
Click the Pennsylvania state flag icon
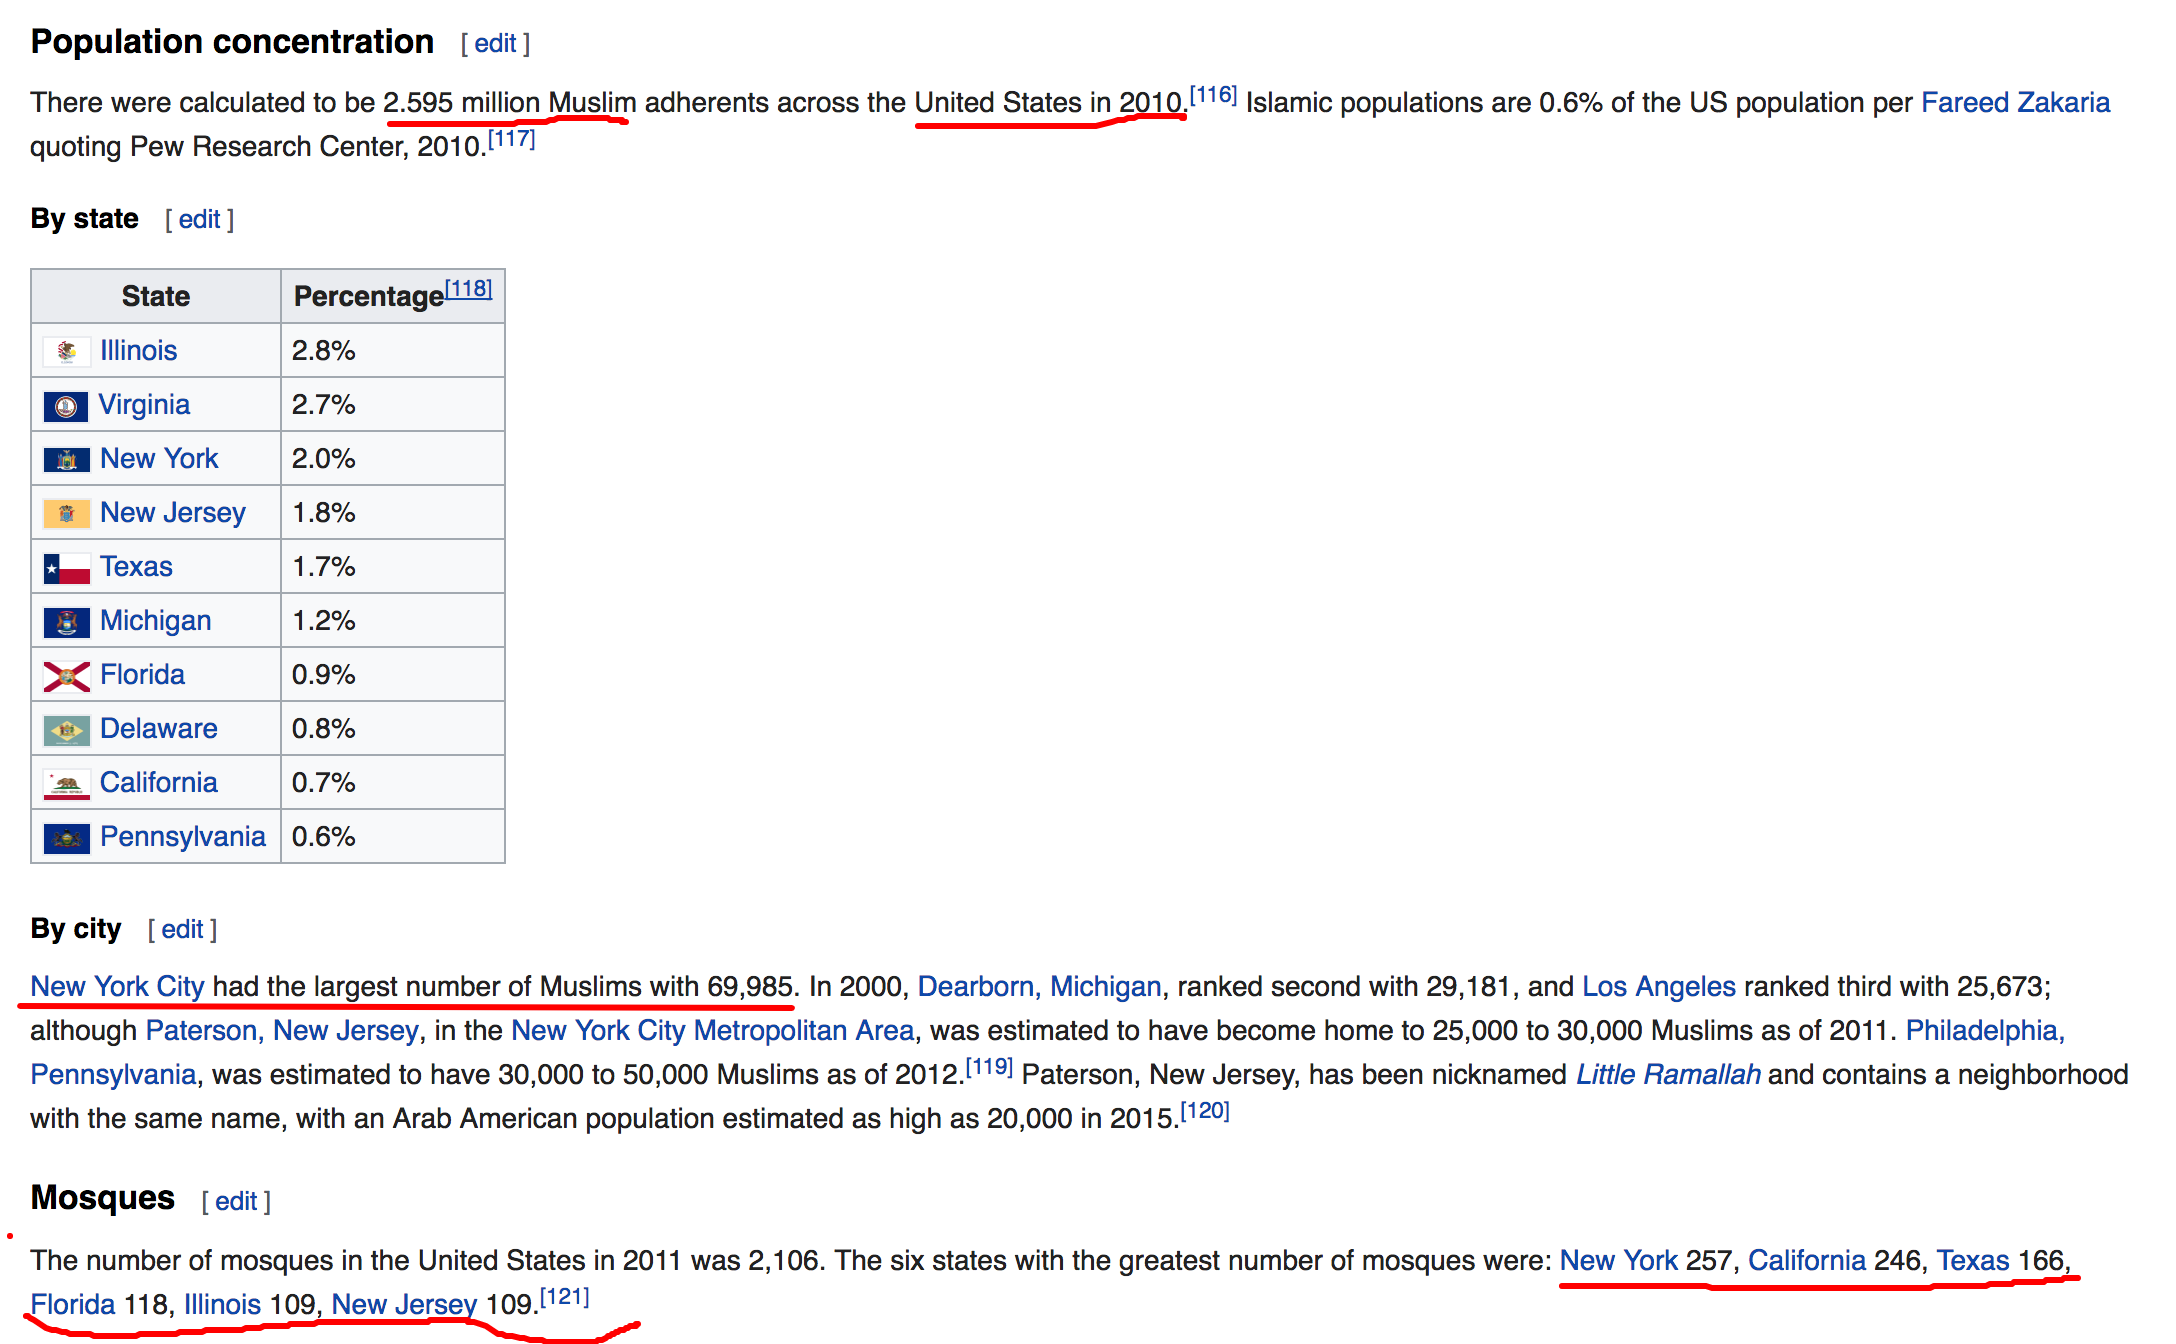pyautogui.click(x=66, y=838)
